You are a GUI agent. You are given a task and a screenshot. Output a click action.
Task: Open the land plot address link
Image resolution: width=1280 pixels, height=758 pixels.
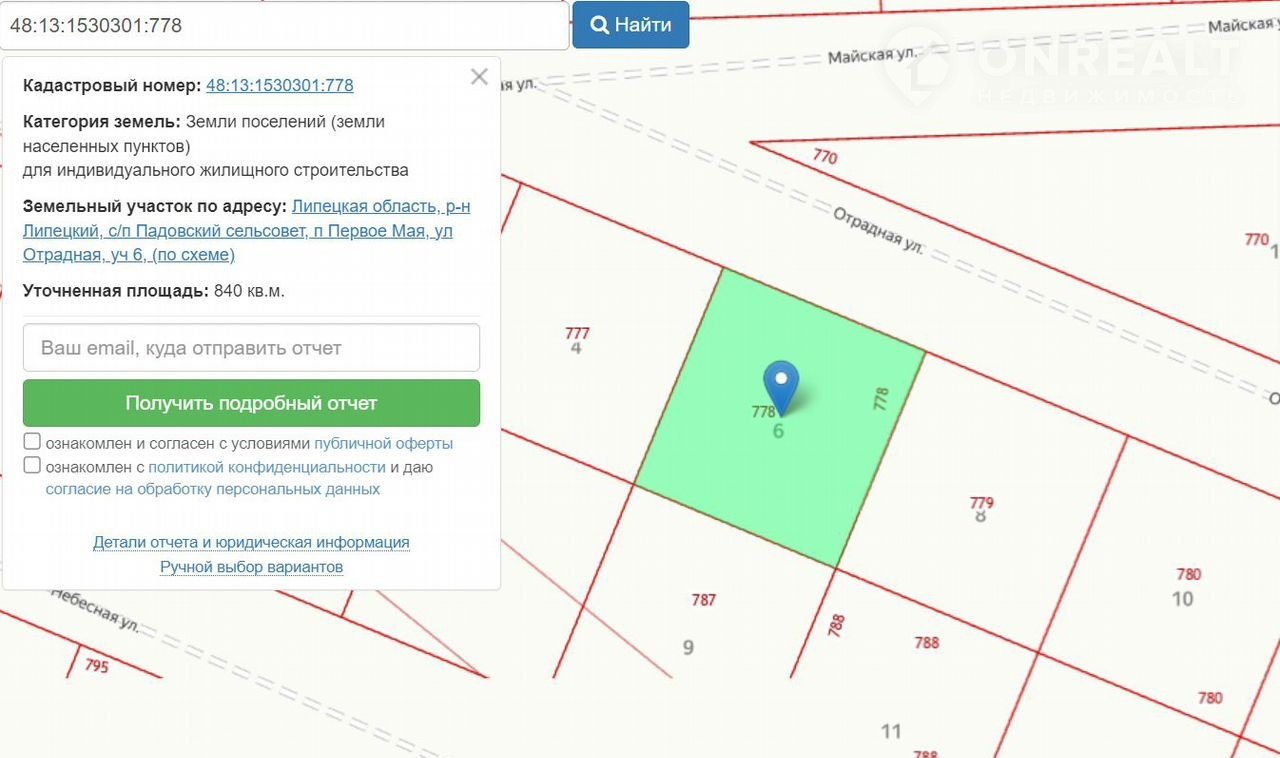click(x=246, y=231)
